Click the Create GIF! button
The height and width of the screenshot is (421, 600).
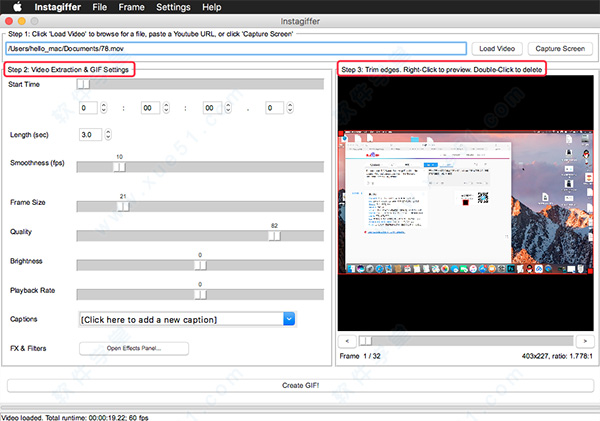coord(300,385)
